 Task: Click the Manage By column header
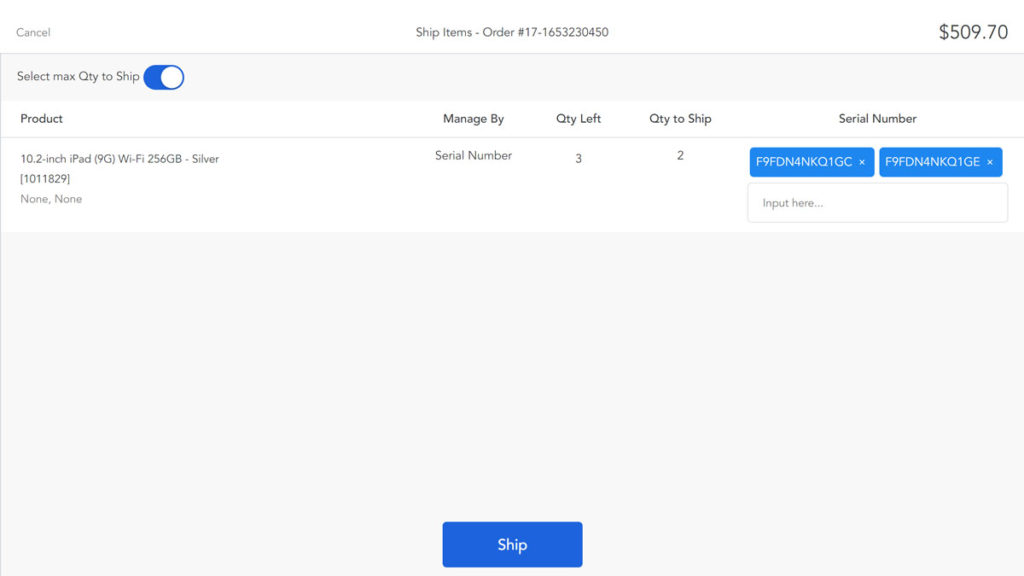(x=473, y=118)
